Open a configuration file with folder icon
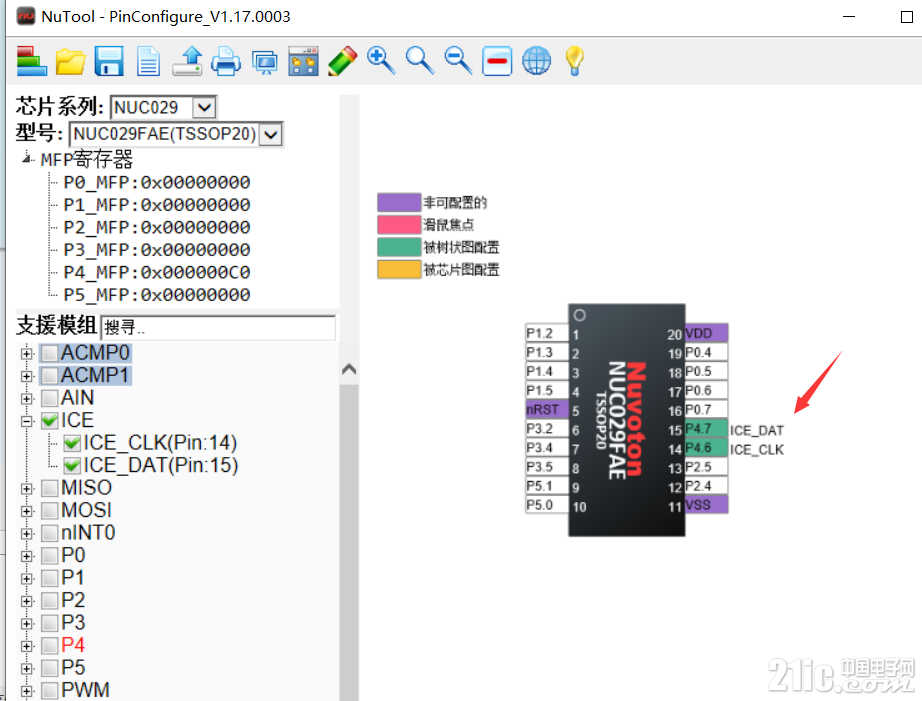The image size is (922, 701). (x=71, y=61)
